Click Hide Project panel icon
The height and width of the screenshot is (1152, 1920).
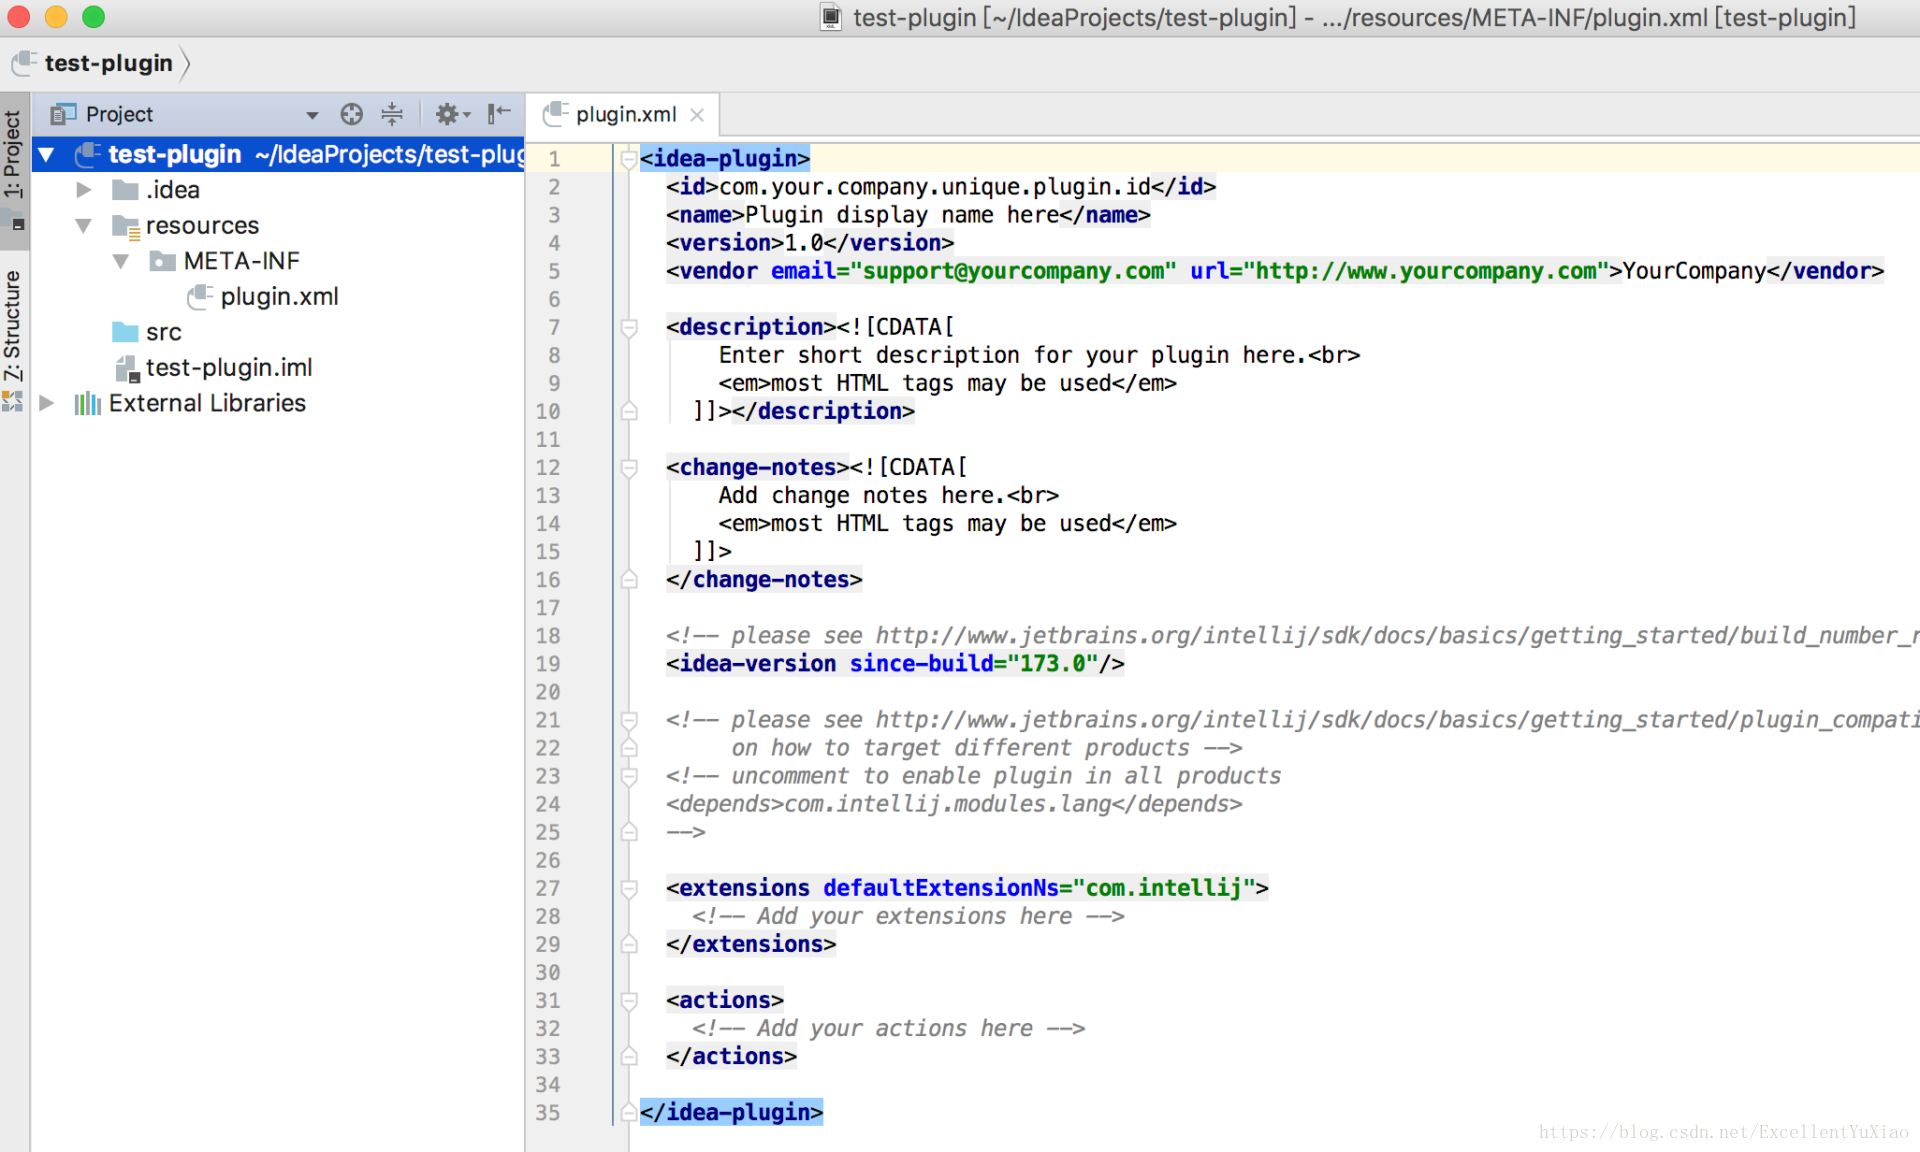click(498, 114)
